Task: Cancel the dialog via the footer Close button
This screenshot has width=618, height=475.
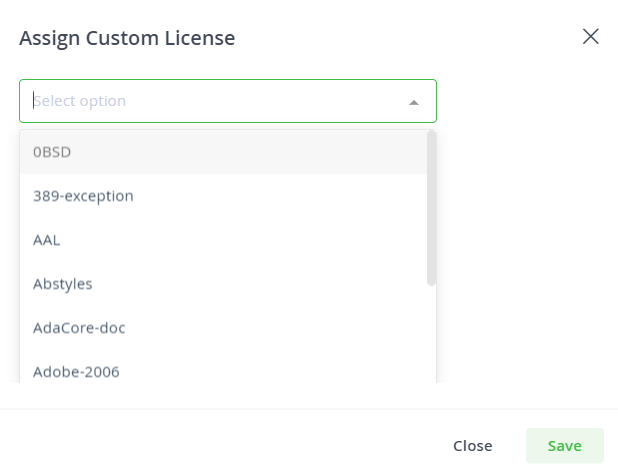Action: tap(473, 446)
